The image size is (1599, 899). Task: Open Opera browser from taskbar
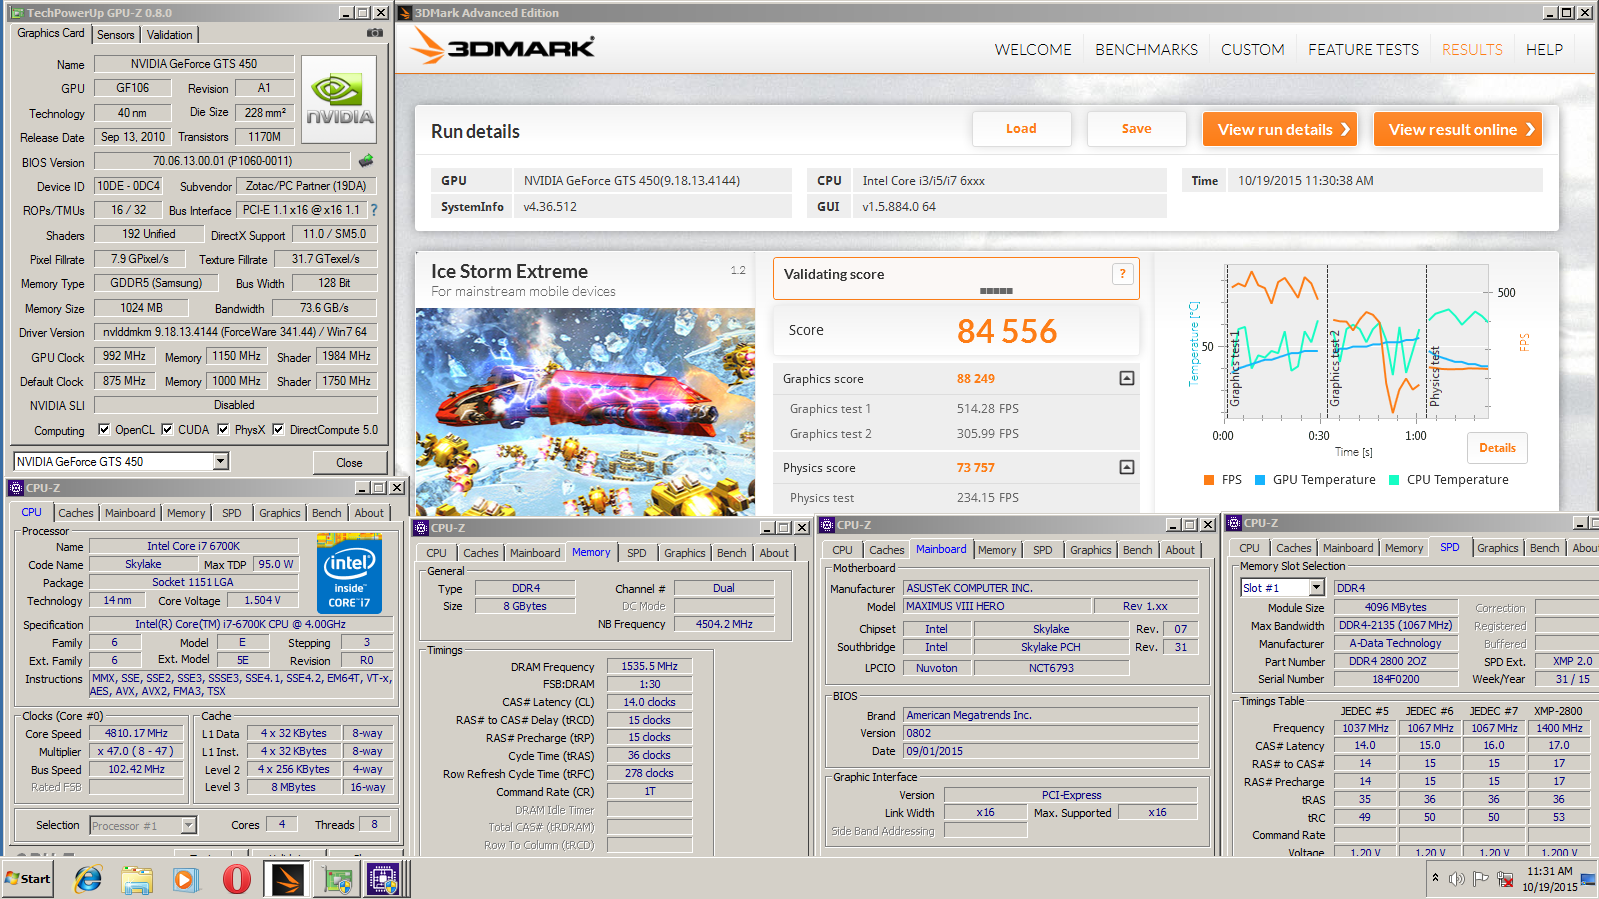tap(236, 879)
